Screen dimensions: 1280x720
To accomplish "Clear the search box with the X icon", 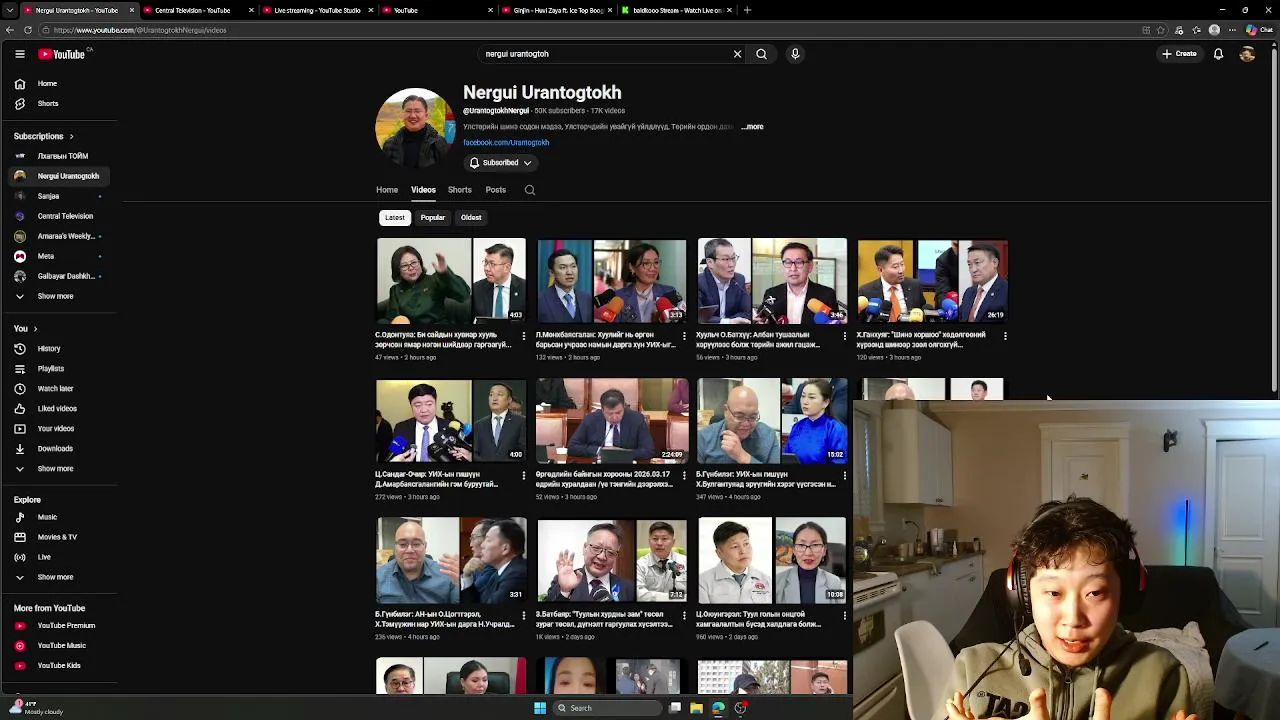I will click(738, 54).
